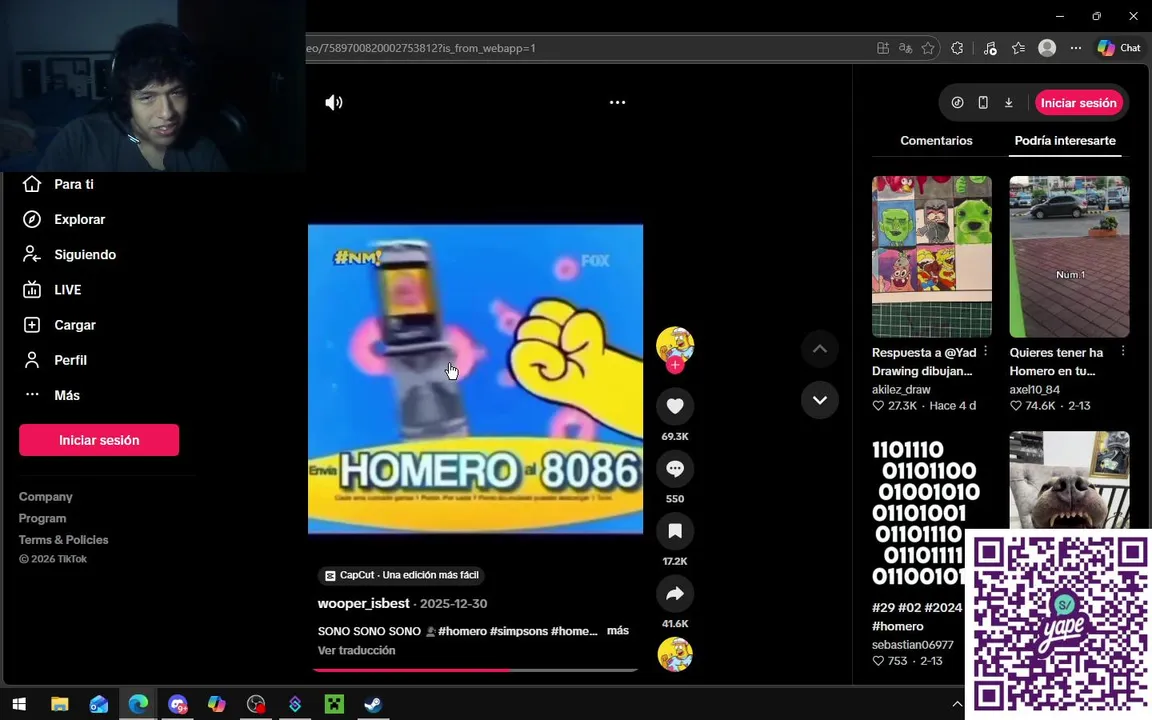Open the axel10_84 Num 1 video thumbnail
Viewport: 1152px width, 720px height.
[x=1069, y=256]
